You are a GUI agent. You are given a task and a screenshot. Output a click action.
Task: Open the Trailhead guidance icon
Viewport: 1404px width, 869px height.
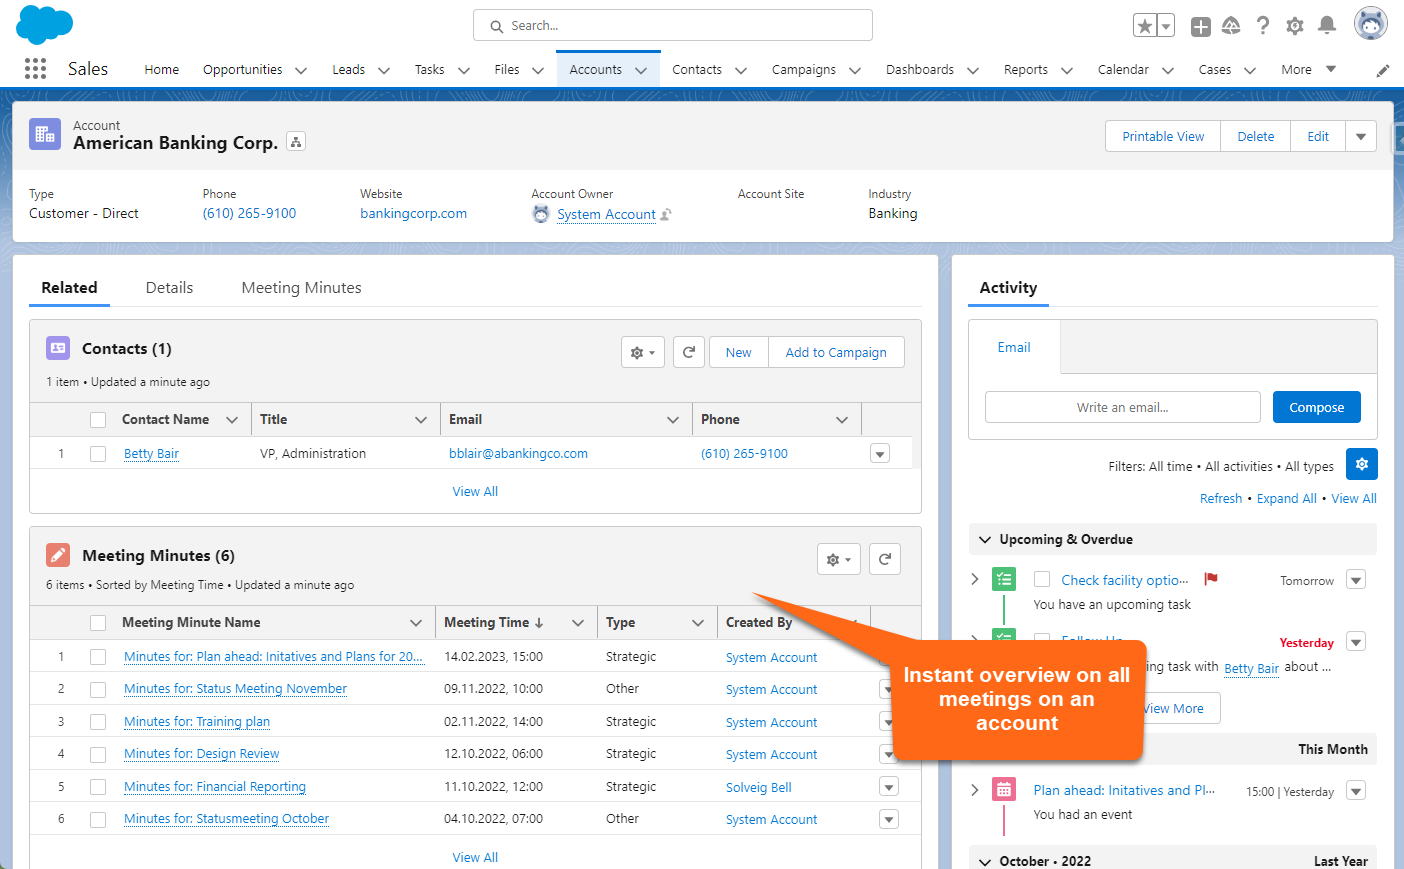1231,26
